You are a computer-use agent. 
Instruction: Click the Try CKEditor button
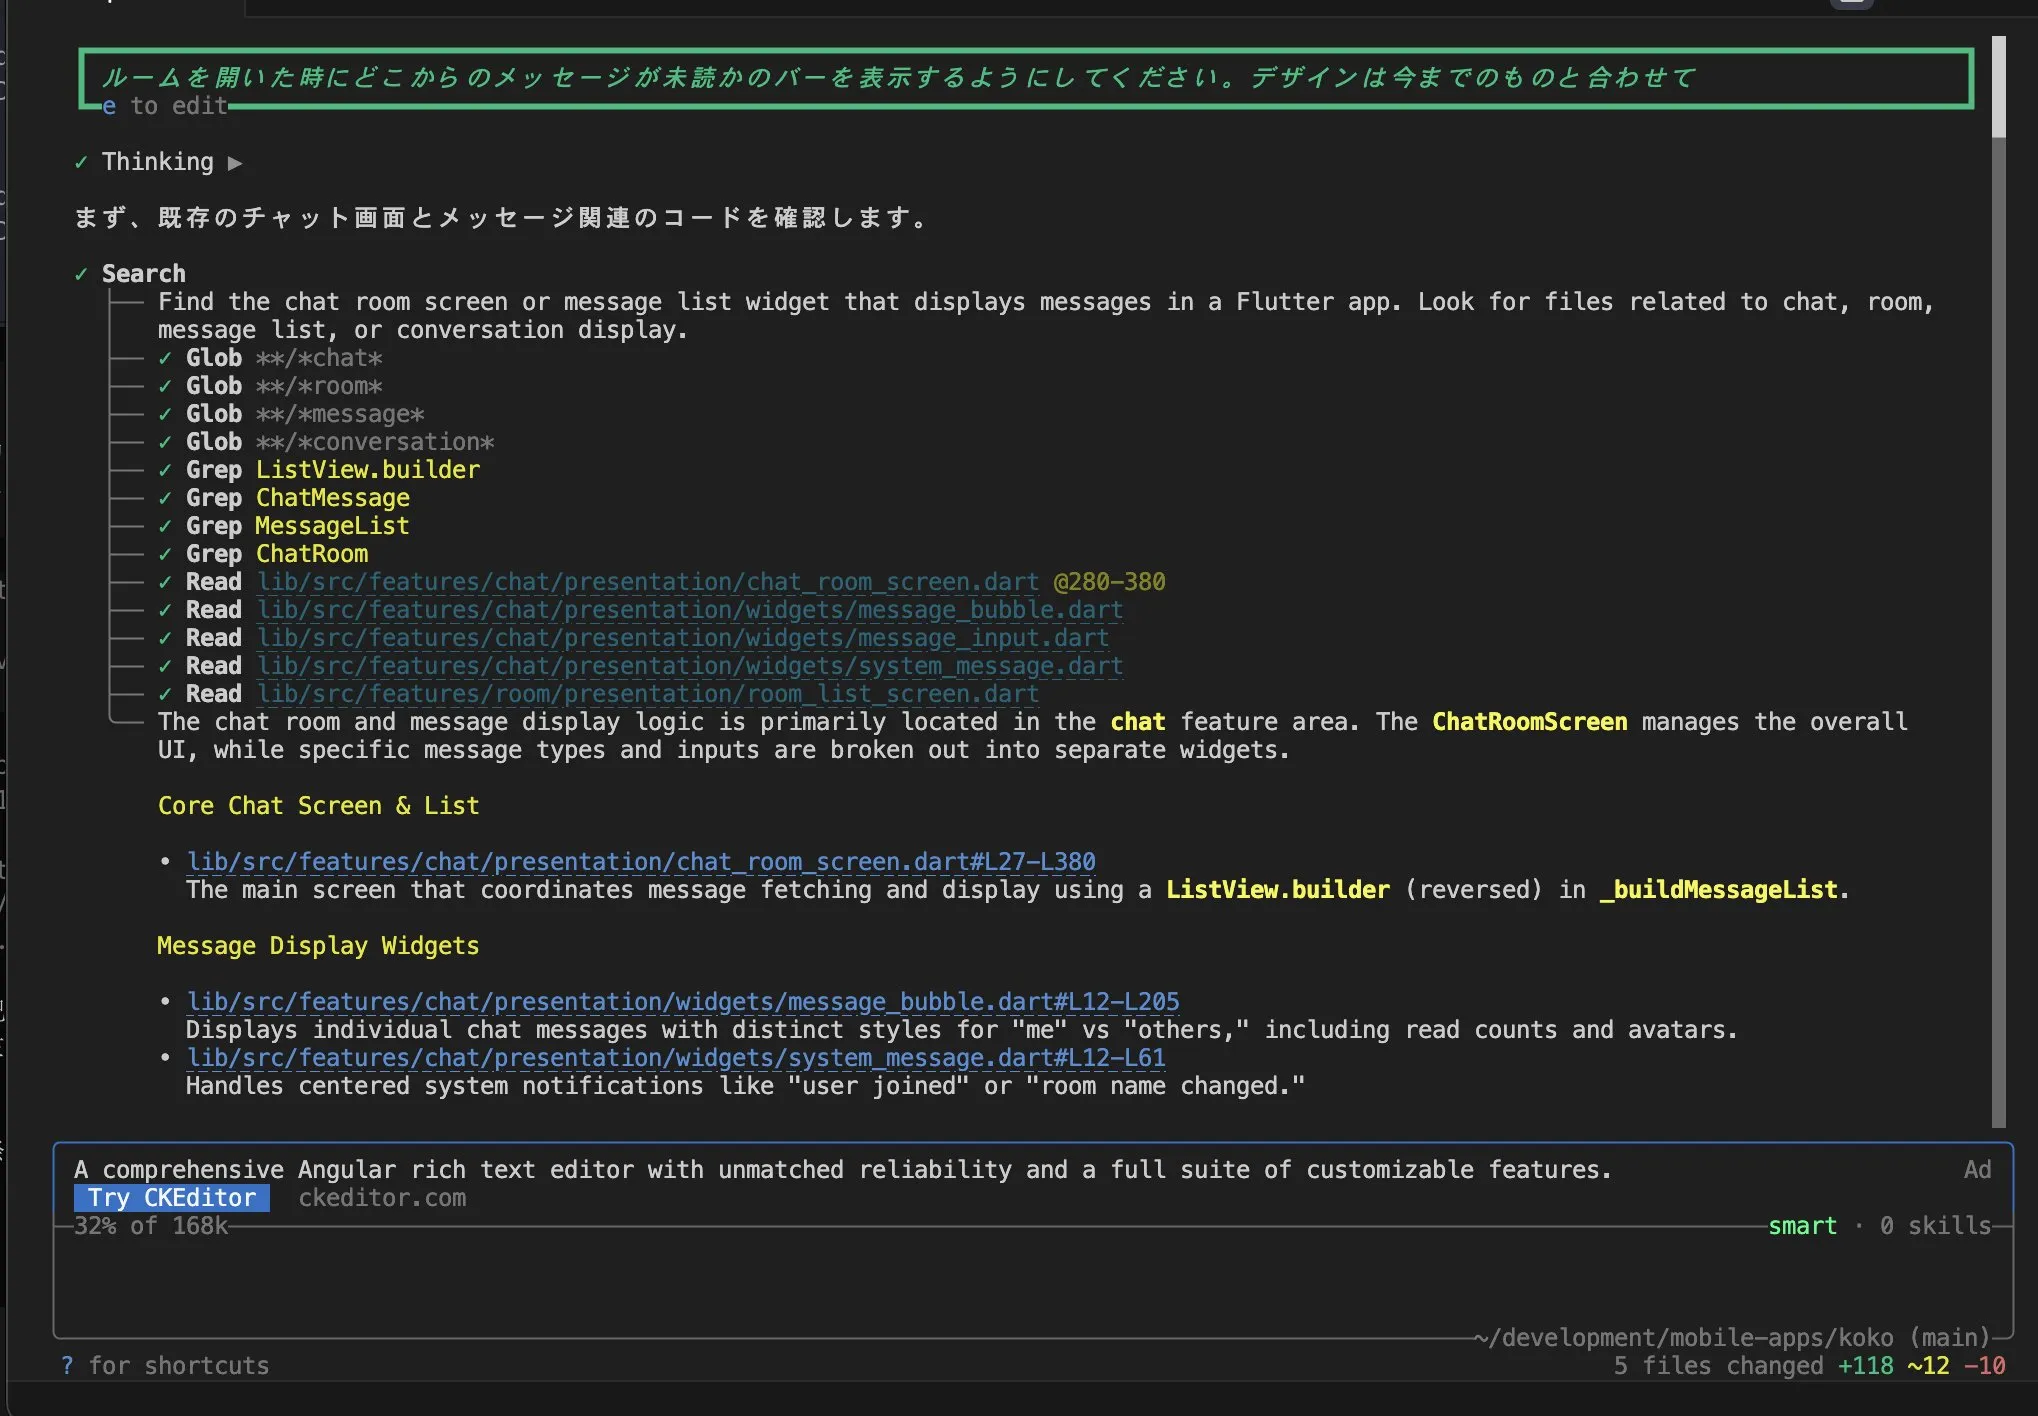tap(172, 1198)
